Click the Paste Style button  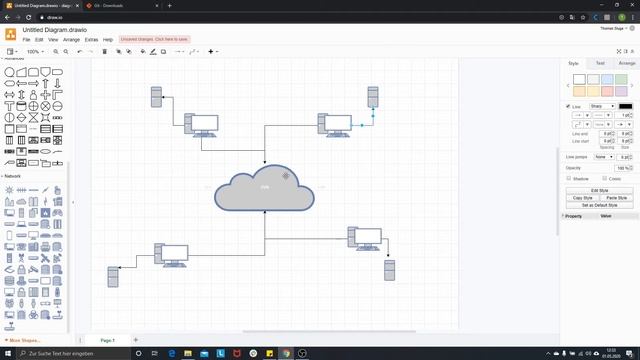[x=616, y=198]
